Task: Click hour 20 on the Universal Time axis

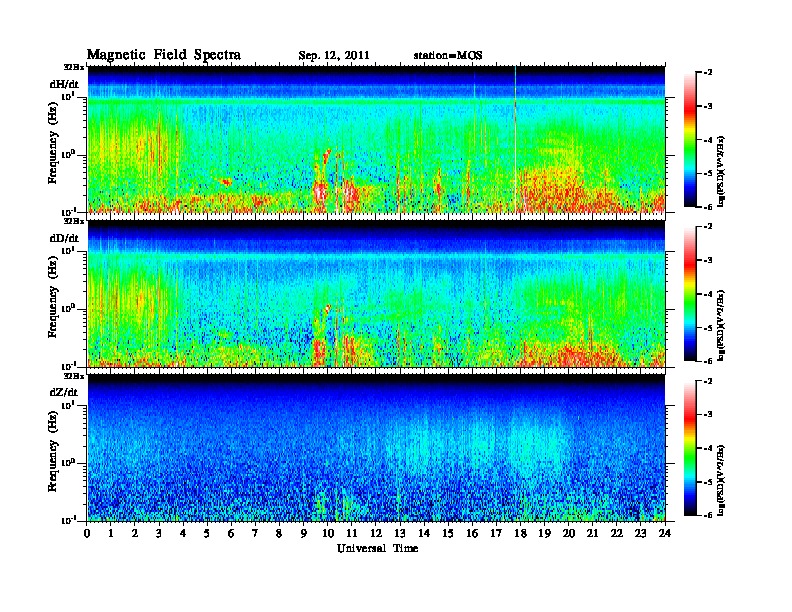Action: pos(569,533)
